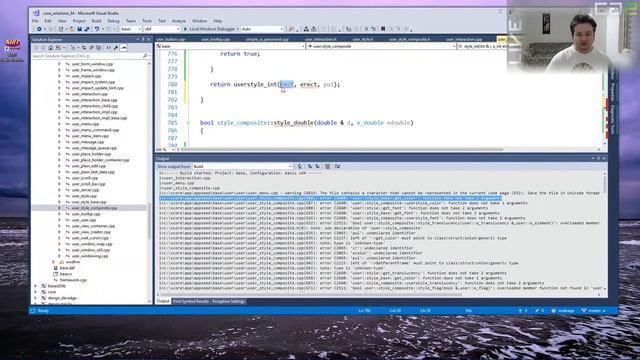Screen dimensions: 640x360
Task: Click the Sync with Active Document icon
Action: [x=84, y=48]
